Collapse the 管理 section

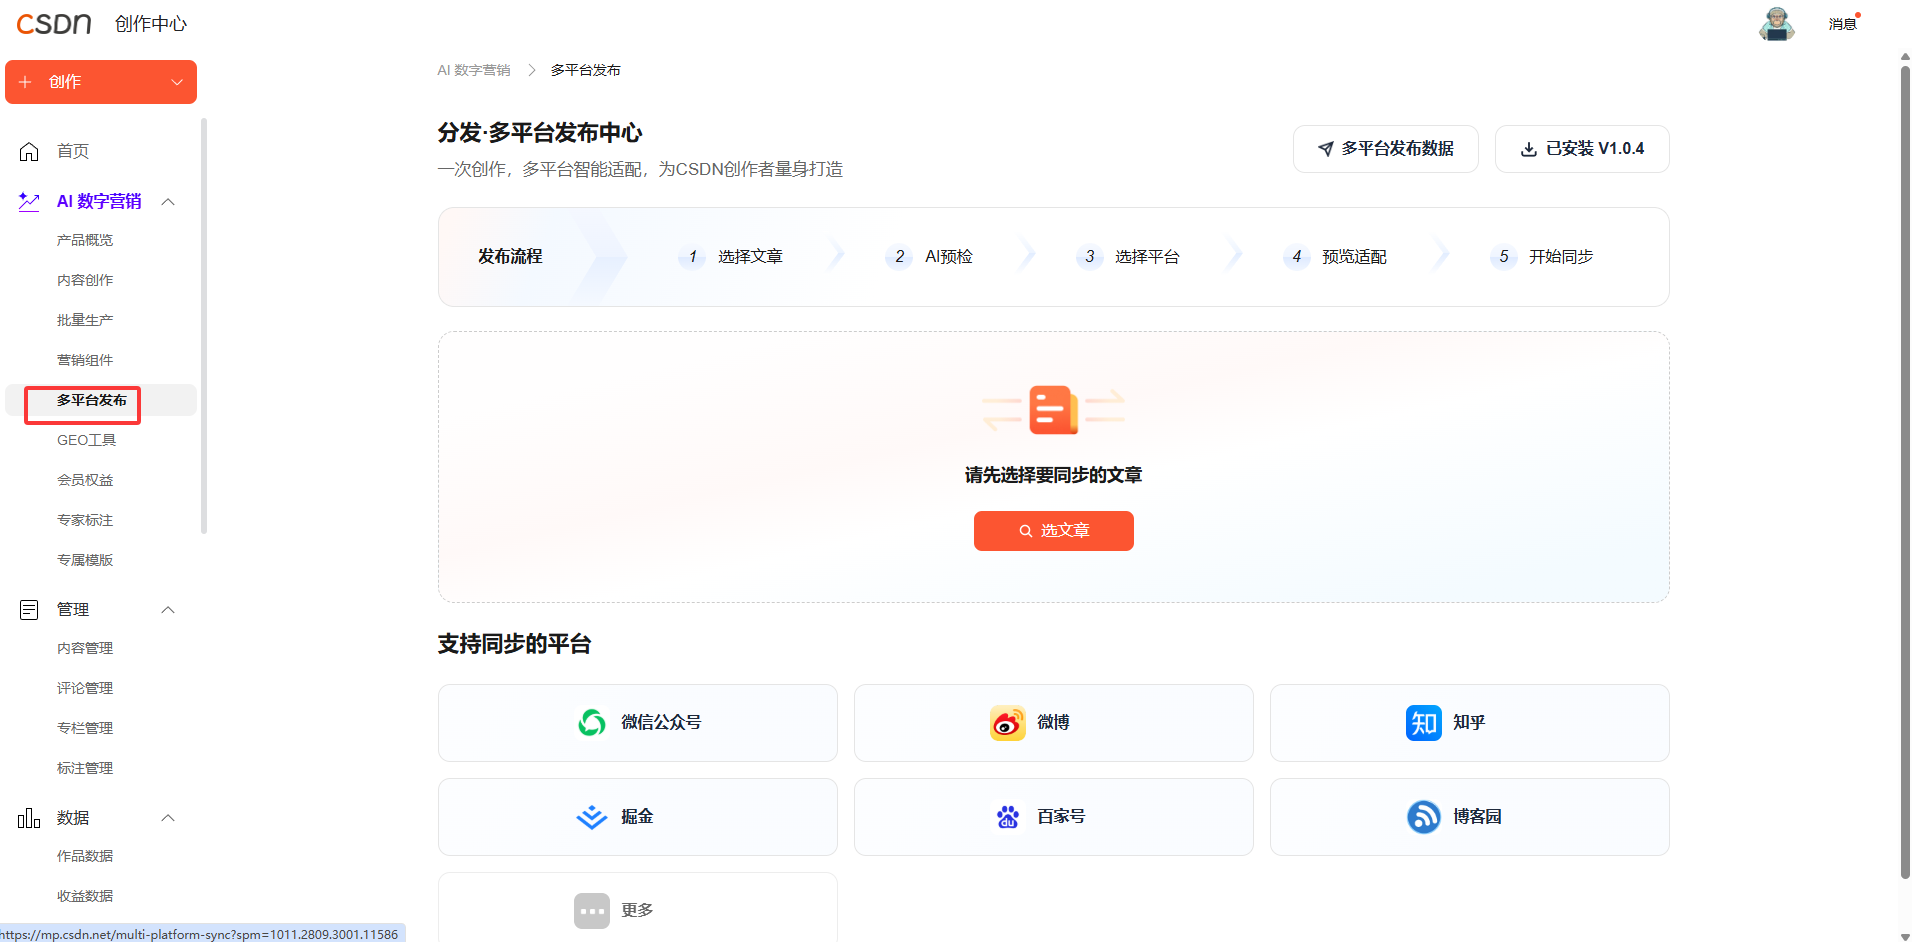click(168, 610)
